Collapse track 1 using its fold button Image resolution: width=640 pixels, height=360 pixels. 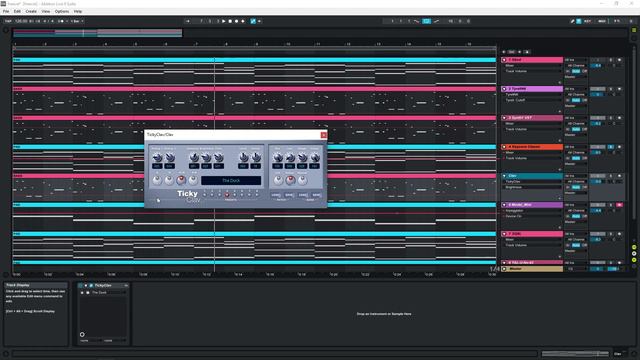(504, 60)
